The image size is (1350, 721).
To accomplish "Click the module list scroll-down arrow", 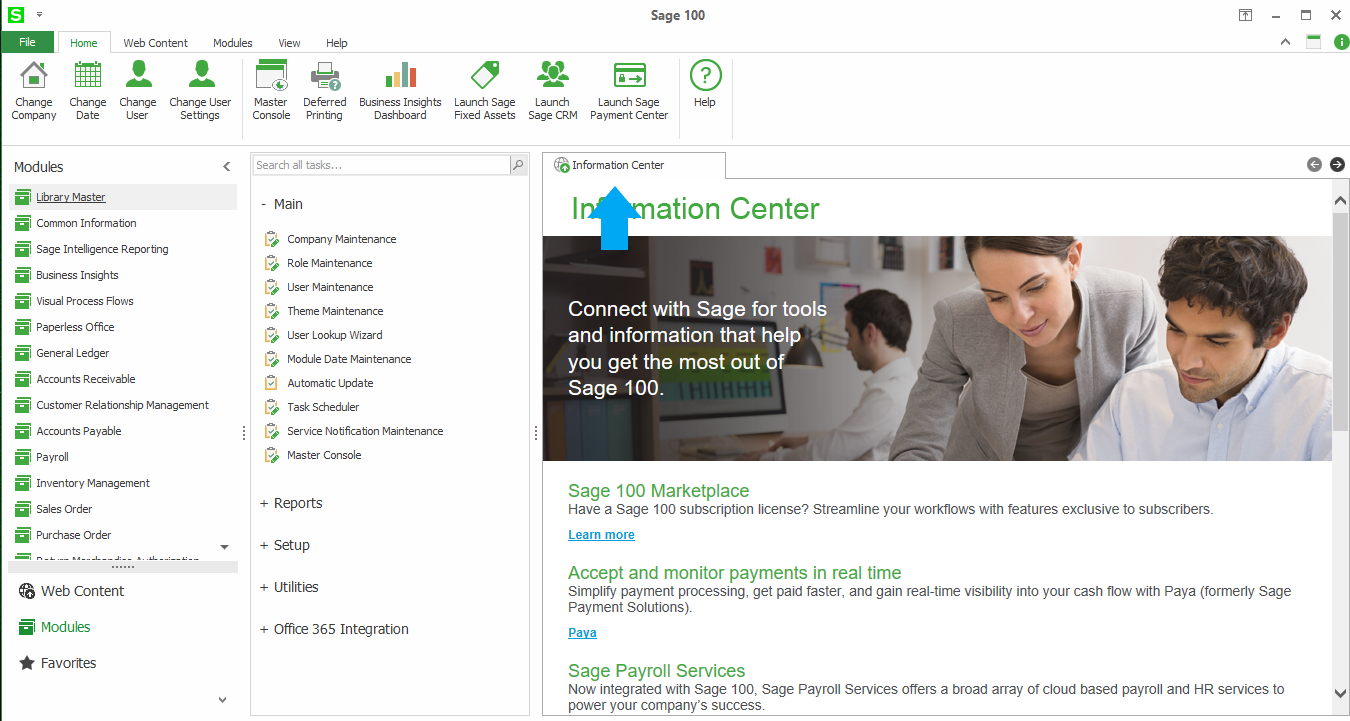I will (224, 547).
